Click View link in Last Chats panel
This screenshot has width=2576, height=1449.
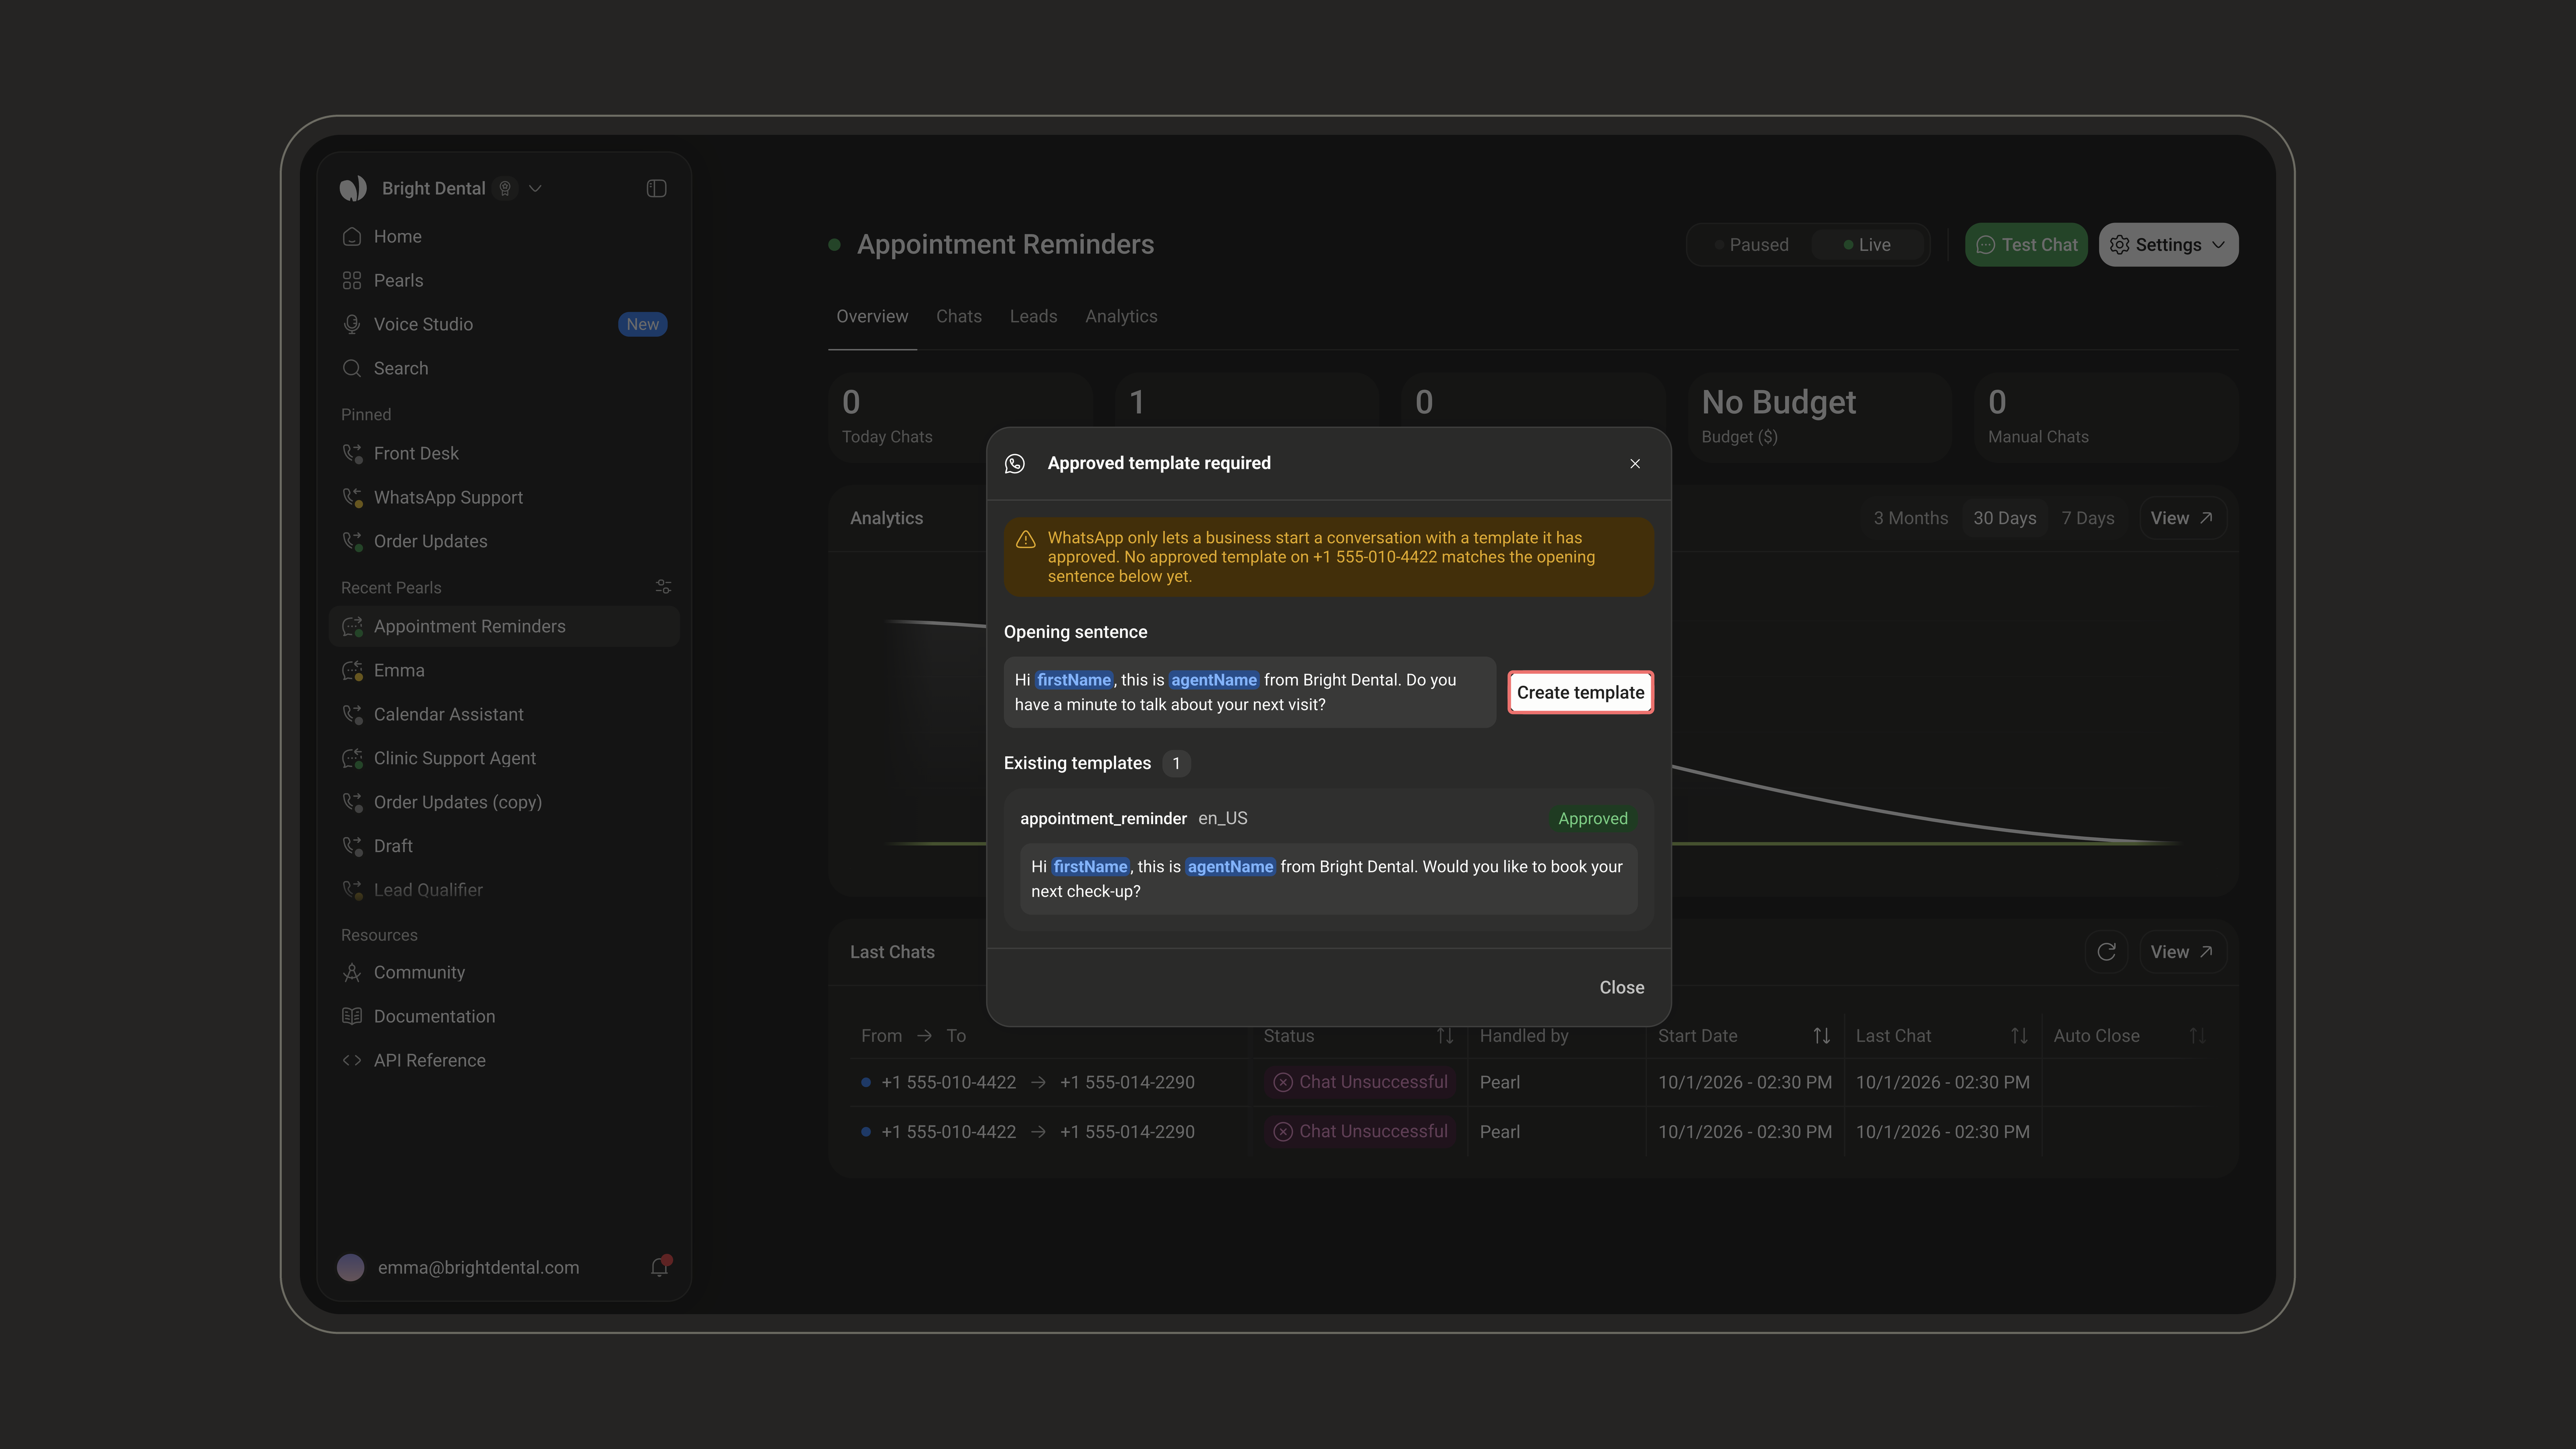coord(2182,952)
